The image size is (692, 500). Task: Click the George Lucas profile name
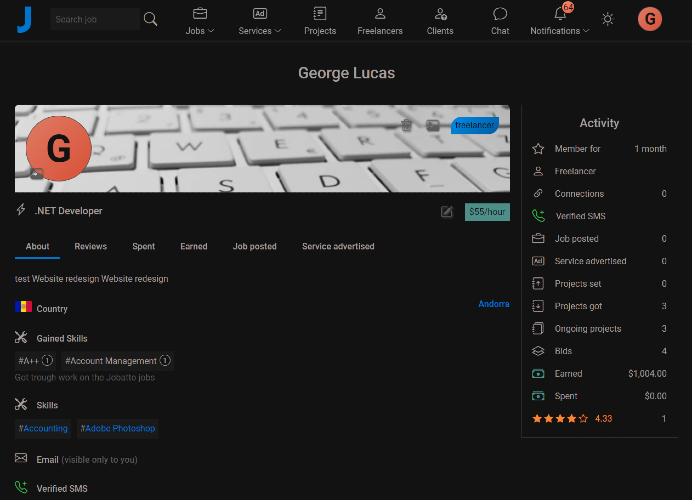(x=346, y=73)
